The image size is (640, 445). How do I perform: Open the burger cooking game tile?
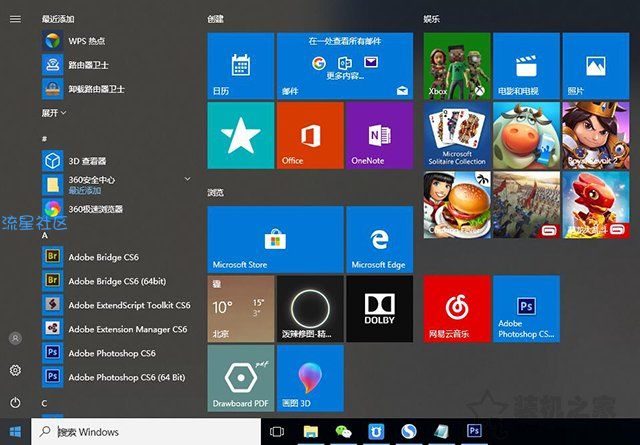[x=457, y=205]
